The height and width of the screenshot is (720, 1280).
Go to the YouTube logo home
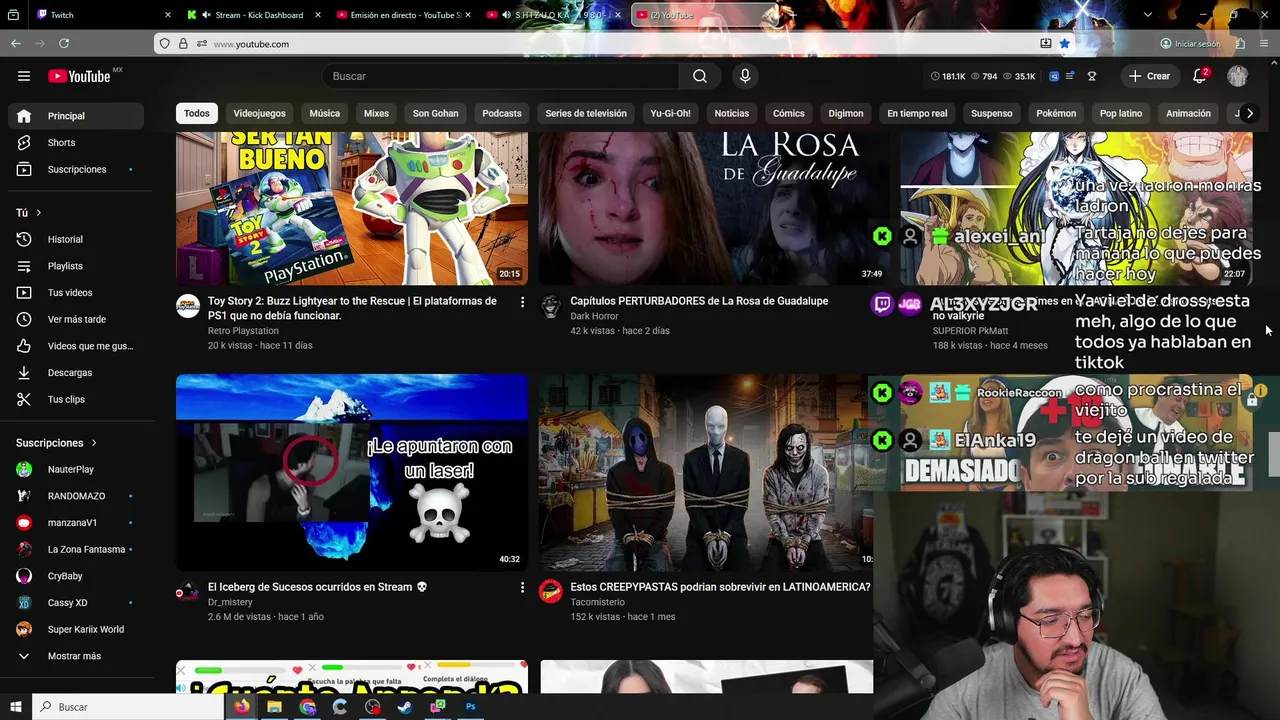pyautogui.click(x=79, y=76)
